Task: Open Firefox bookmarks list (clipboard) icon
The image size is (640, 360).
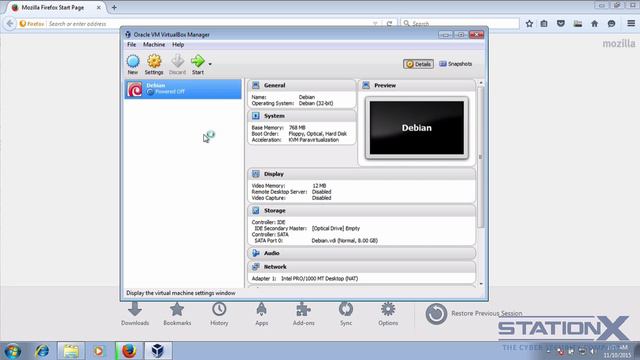Action: [544, 24]
